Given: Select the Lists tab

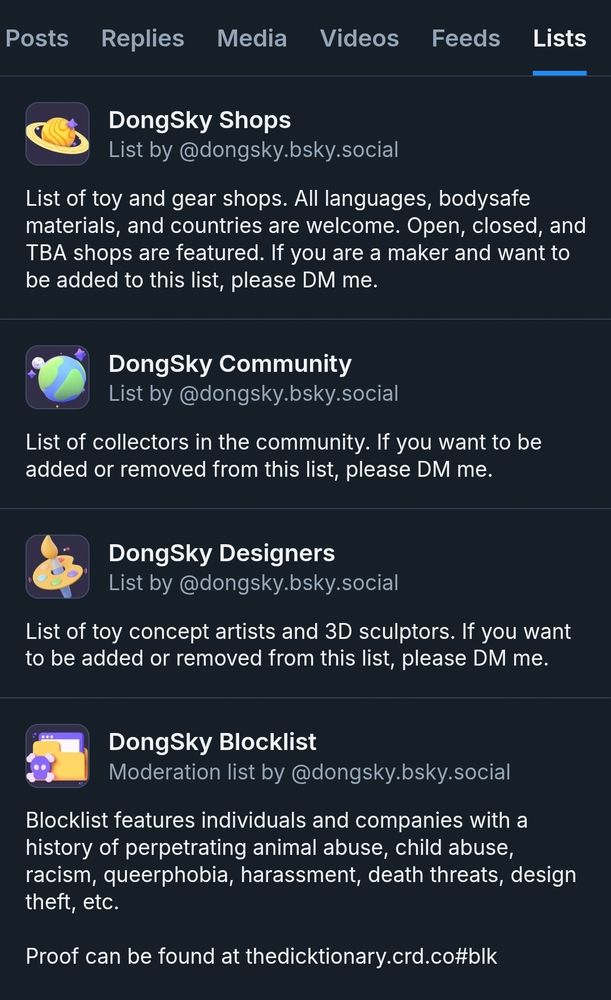Looking at the screenshot, I should point(559,38).
